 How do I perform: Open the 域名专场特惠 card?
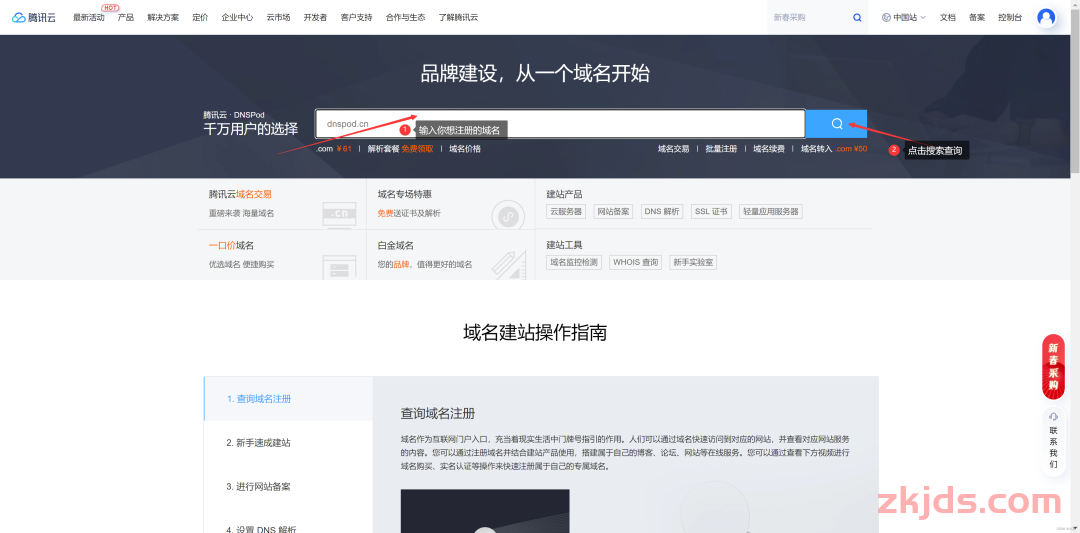[450, 204]
